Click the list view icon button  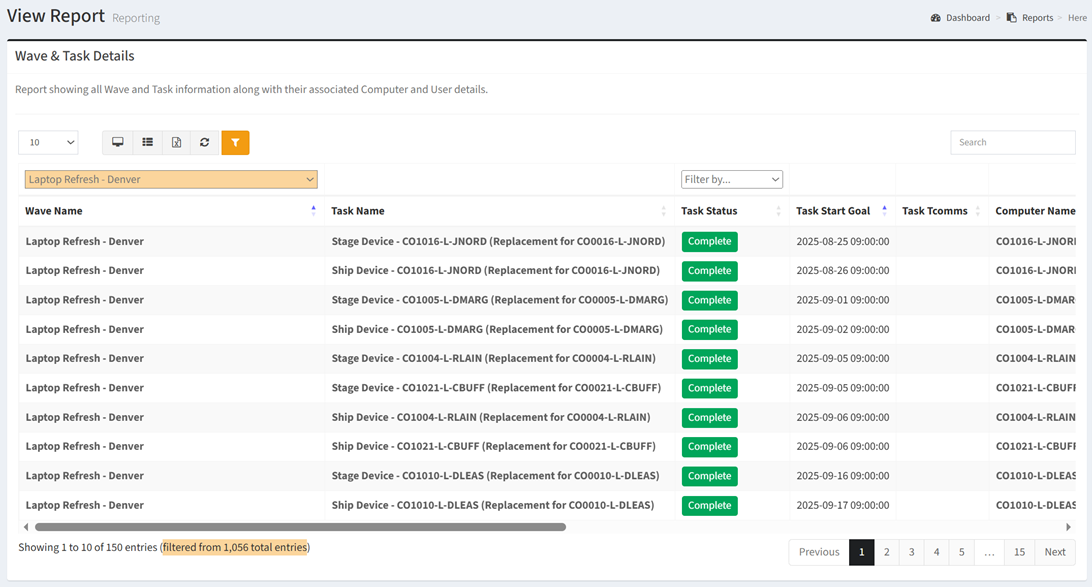(x=147, y=143)
